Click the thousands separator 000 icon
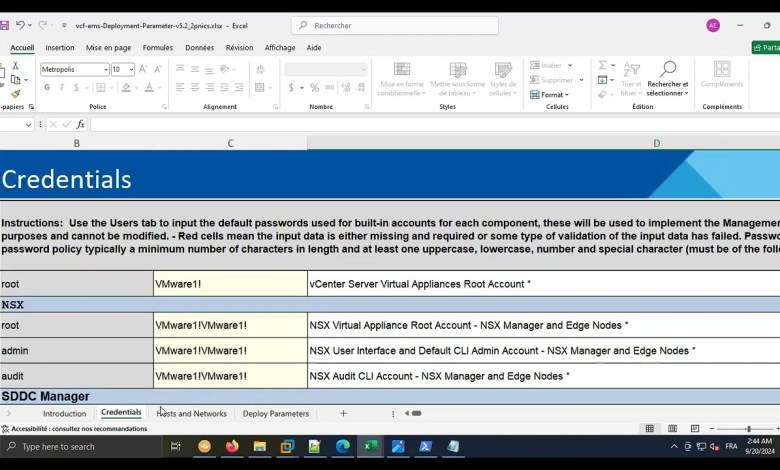The height and width of the screenshot is (470, 780). [x=329, y=88]
